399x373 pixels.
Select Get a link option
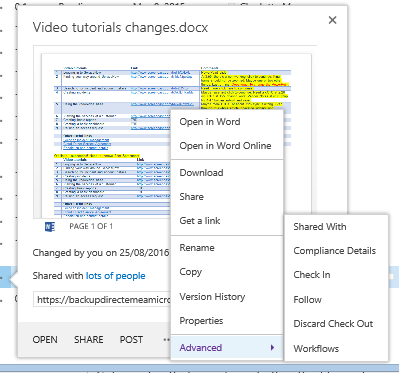click(227, 221)
